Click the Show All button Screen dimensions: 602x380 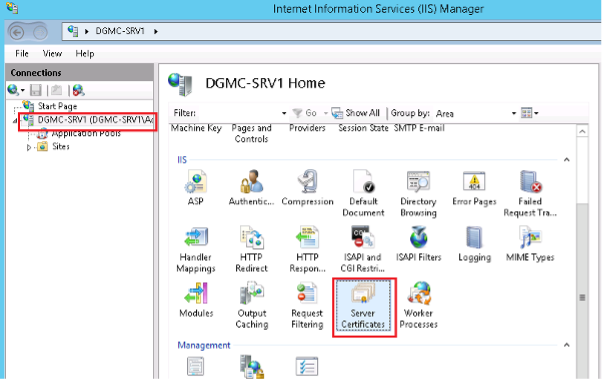pyautogui.click(x=356, y=113)
